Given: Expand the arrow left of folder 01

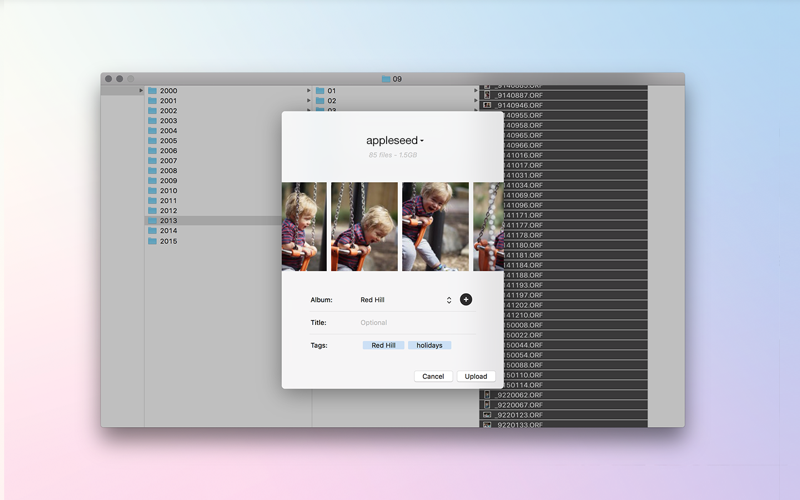Looking at the screenshot, I should [x=308, y=91].
